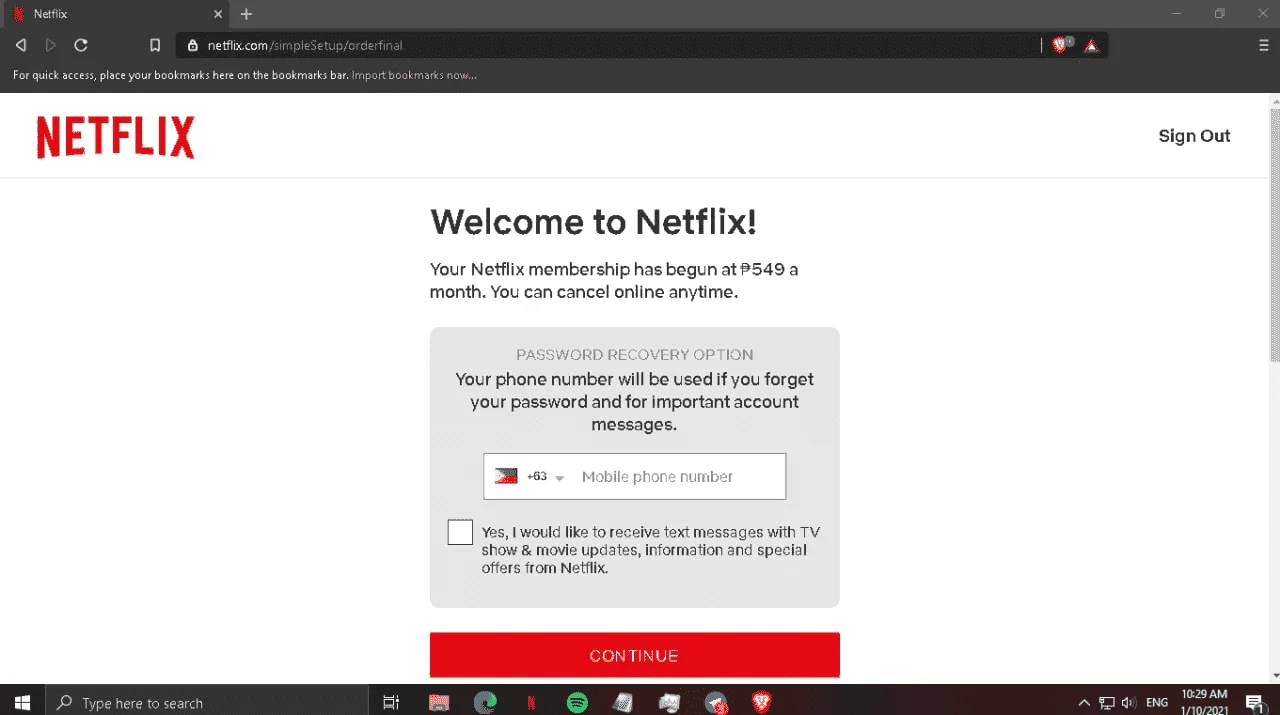Screen dimensions: 1280x715
Task: Open the Windows Start menu
Action: 22,703
